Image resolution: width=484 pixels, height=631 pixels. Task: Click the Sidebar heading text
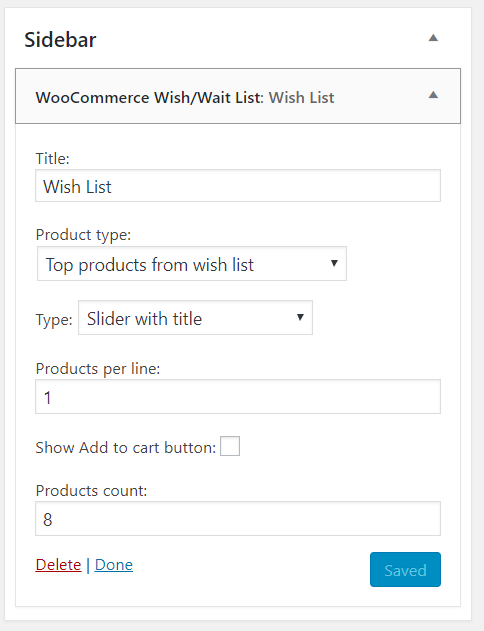(x=60, y=39)
